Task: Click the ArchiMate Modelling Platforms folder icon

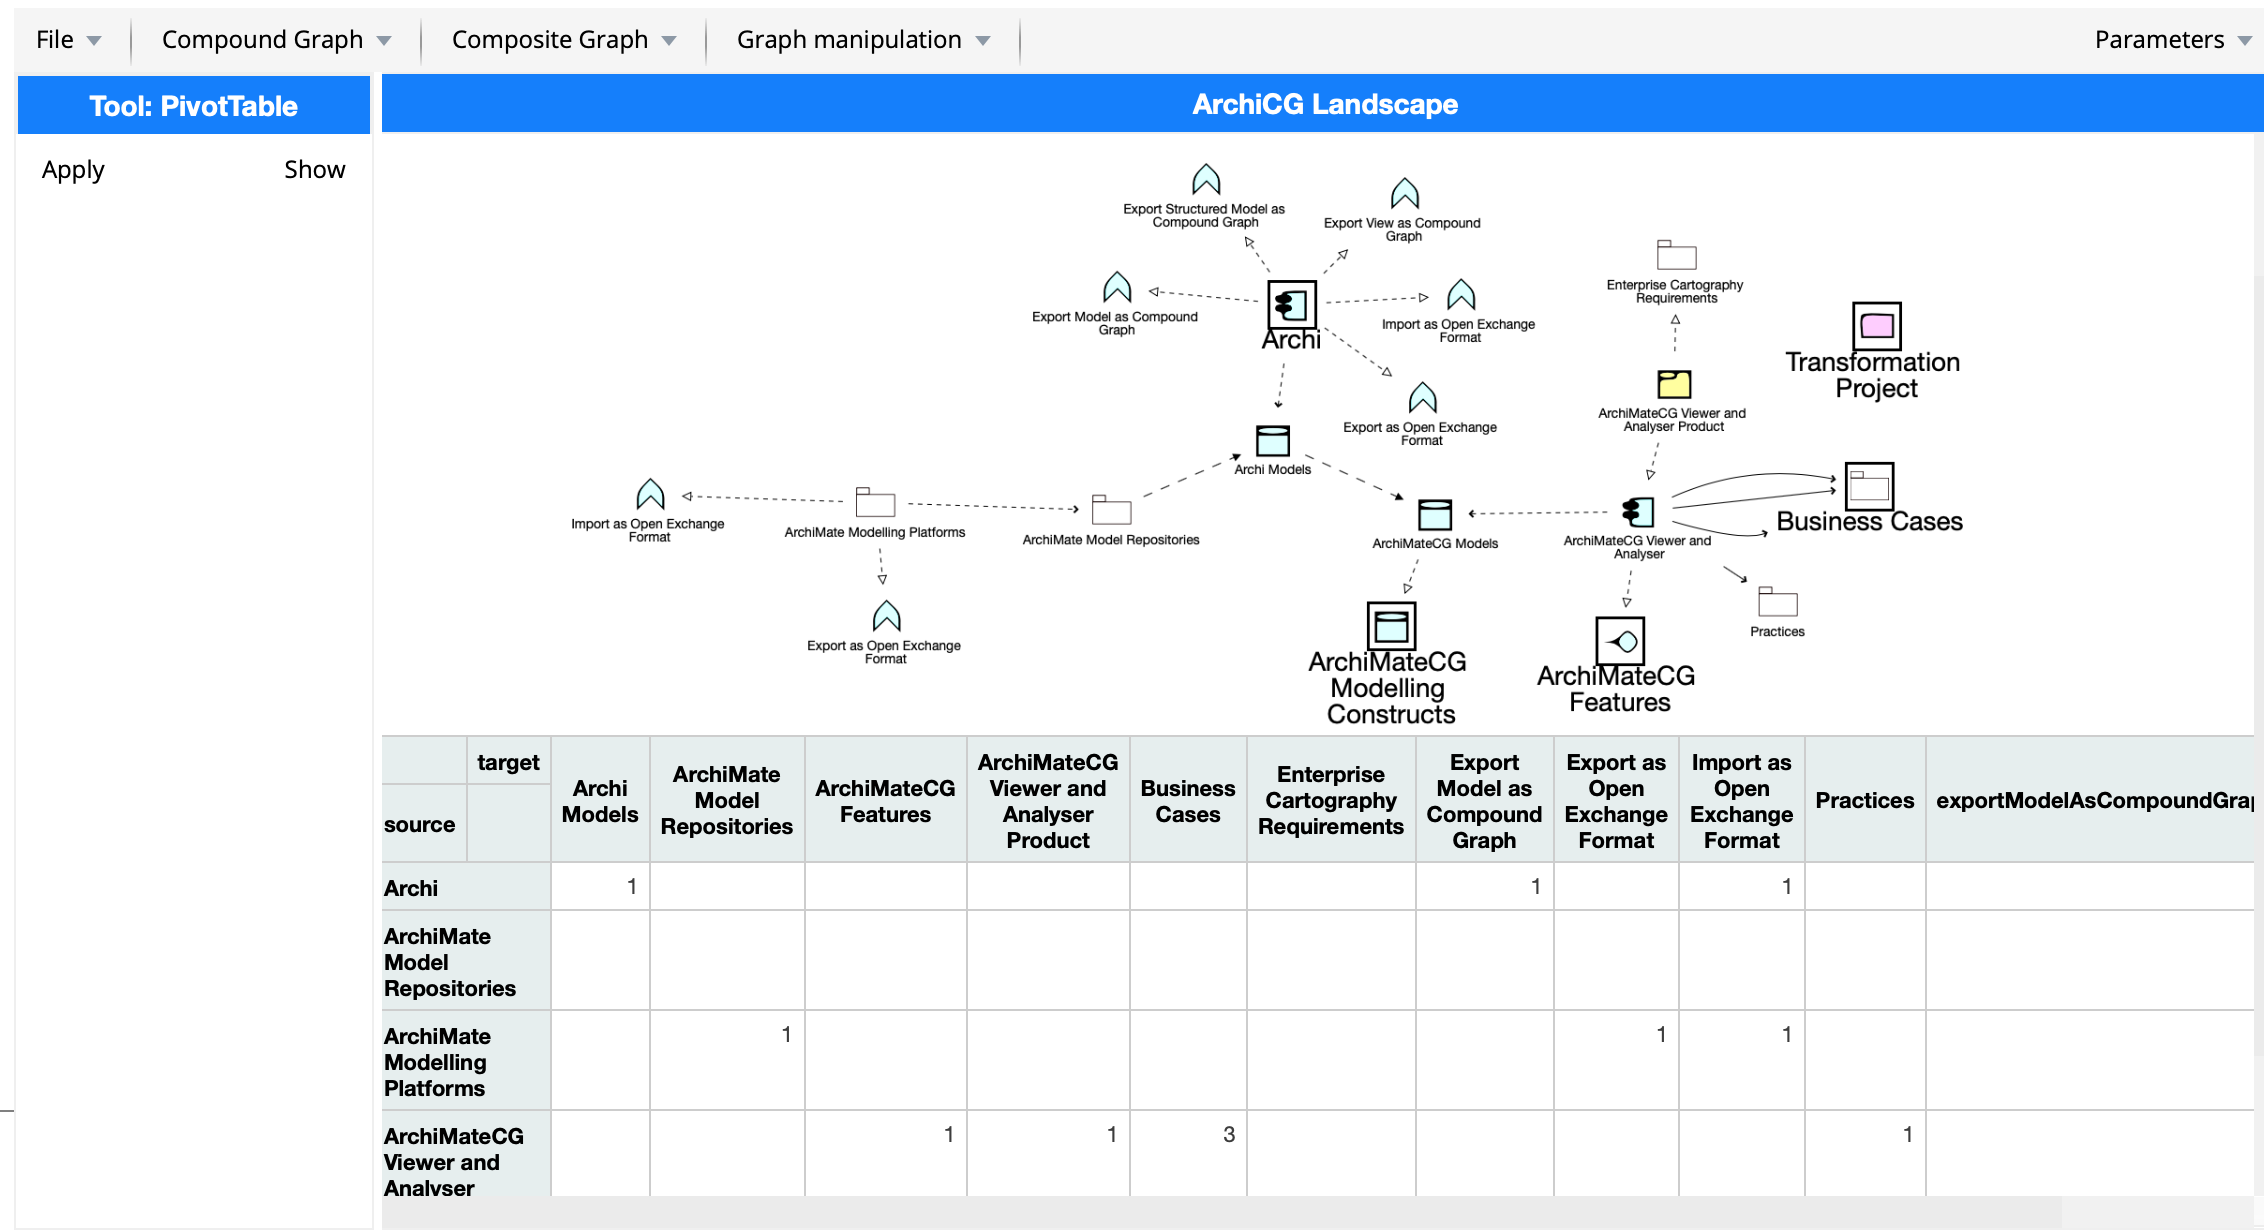Action: coord(875,502)
